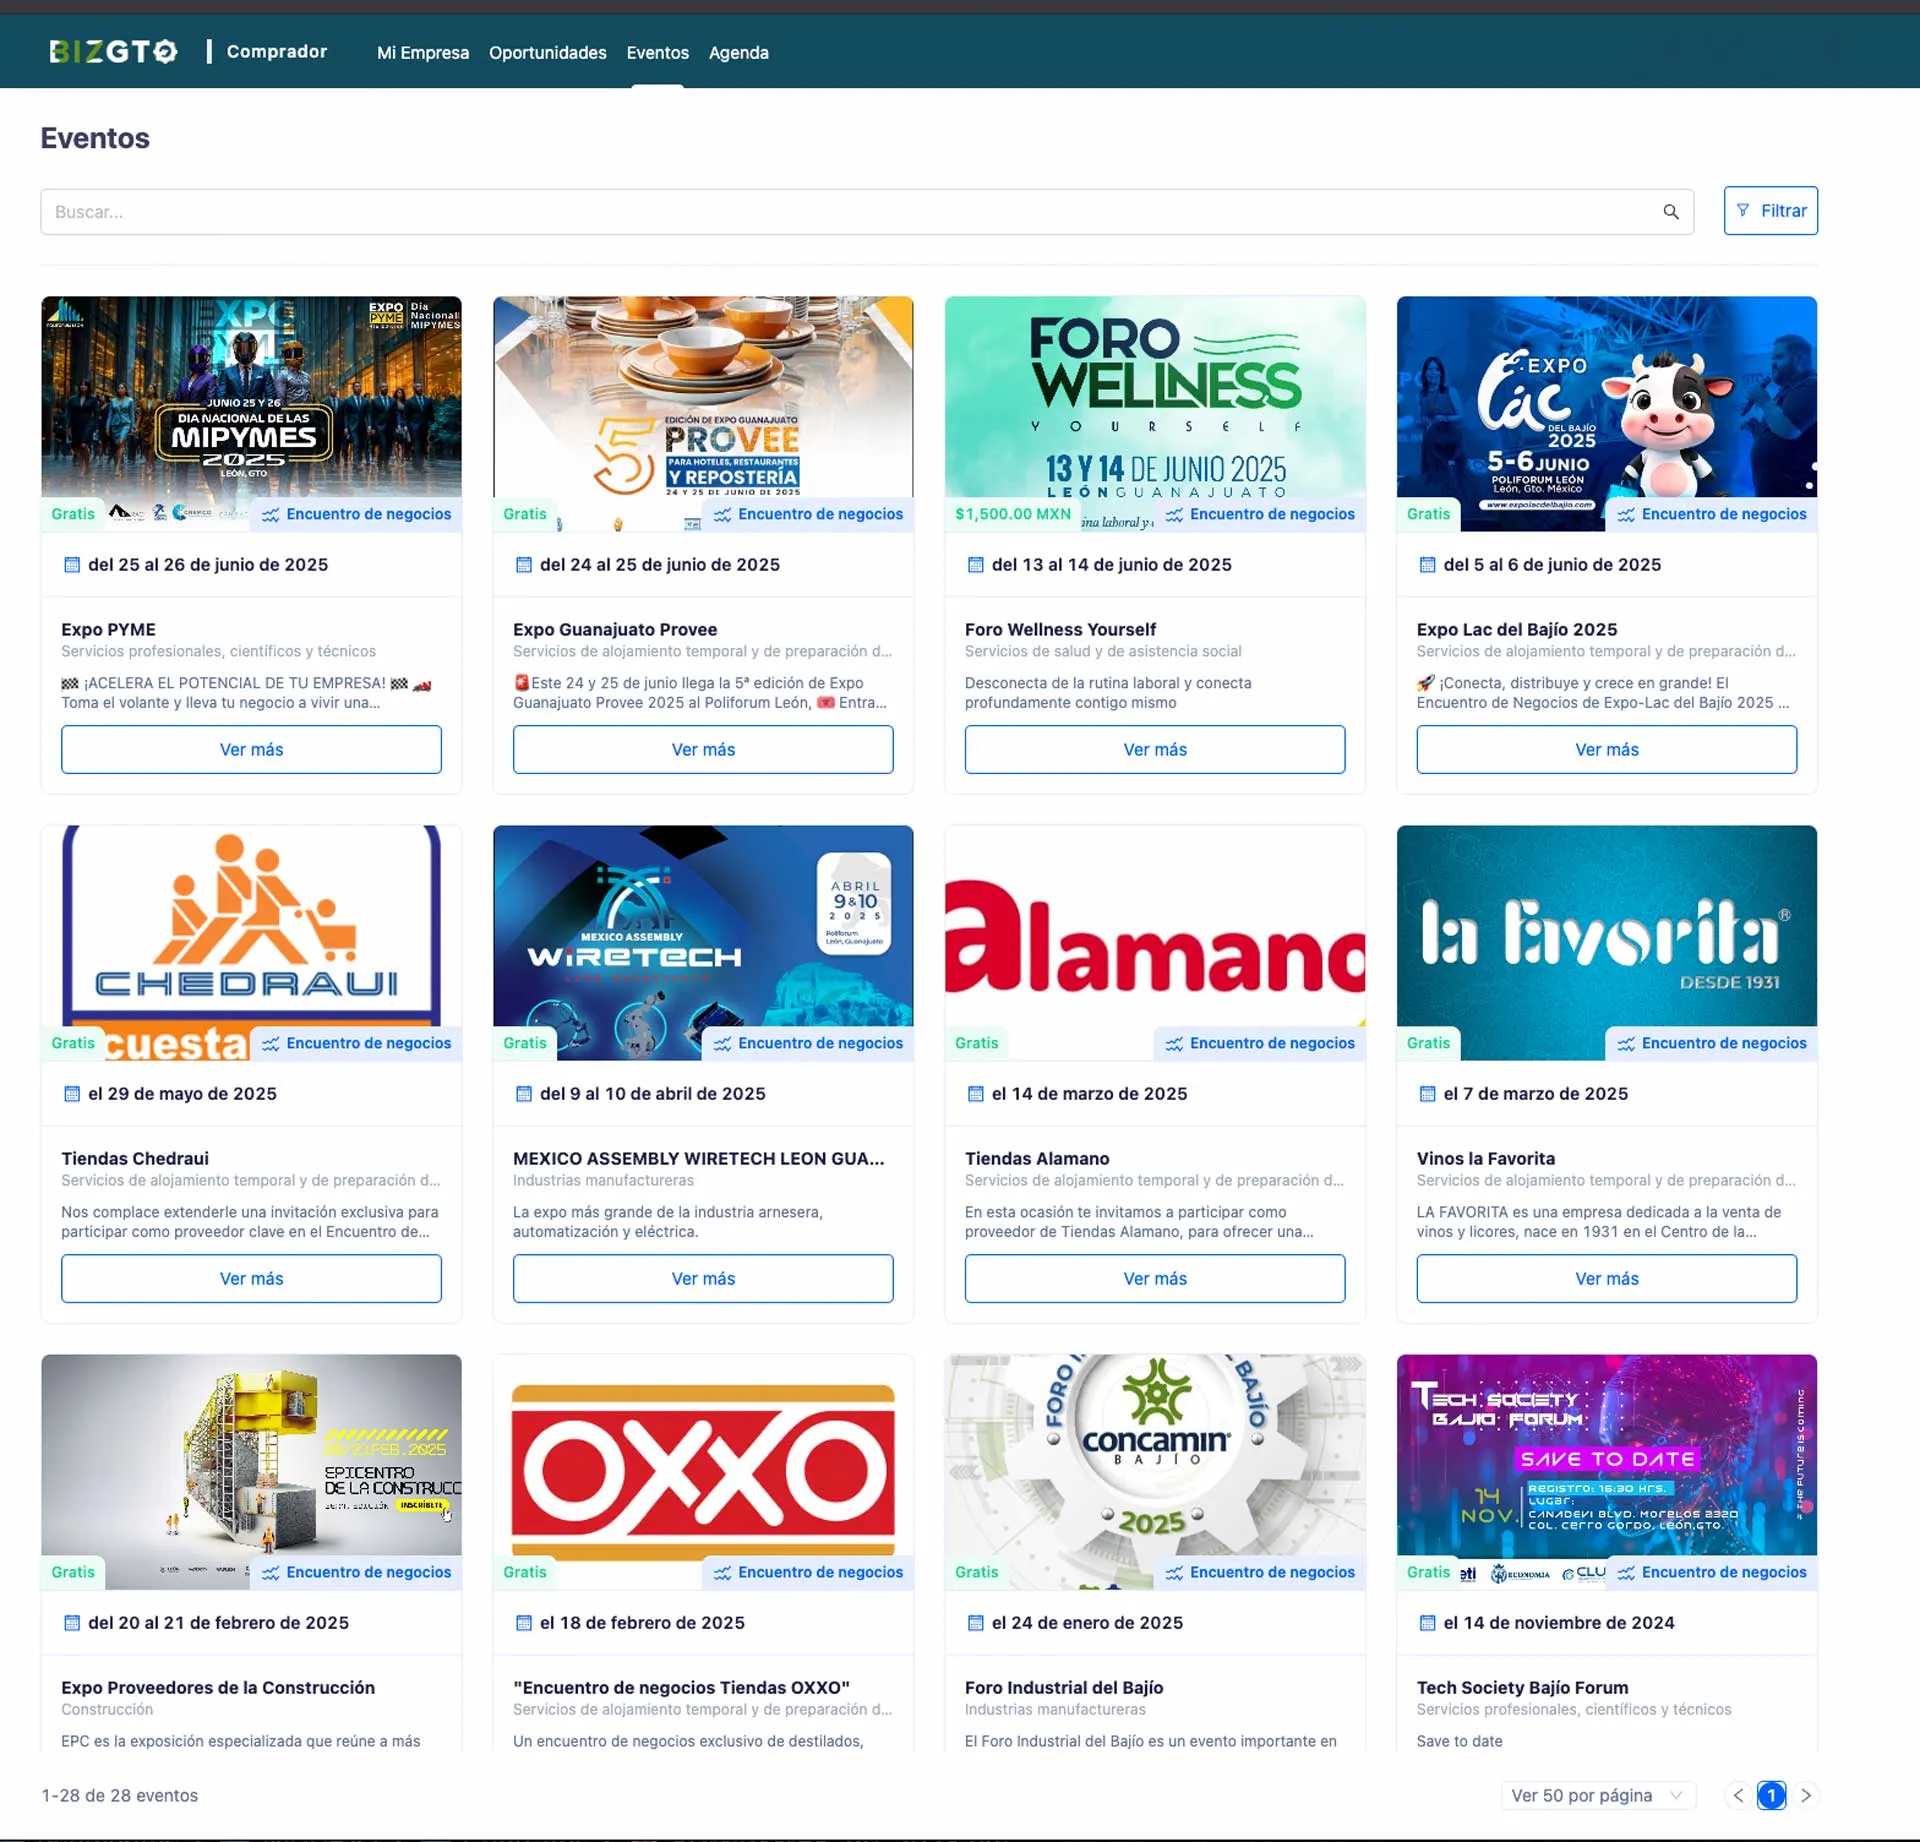
Task: Open the Oportunidades menu item
Action: tap(547, 53)
